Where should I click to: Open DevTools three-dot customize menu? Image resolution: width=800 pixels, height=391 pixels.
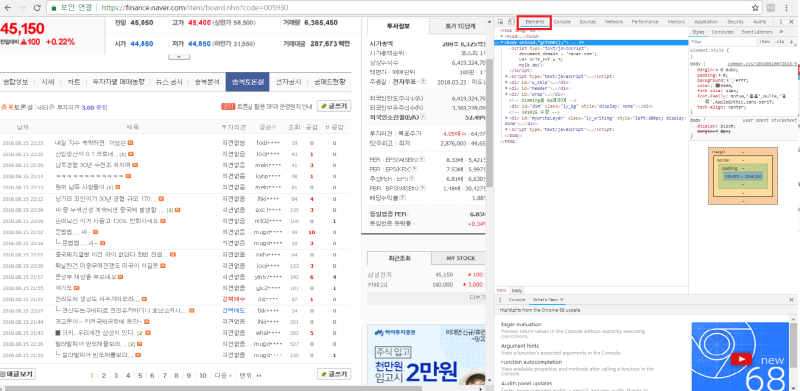[781, 22]
